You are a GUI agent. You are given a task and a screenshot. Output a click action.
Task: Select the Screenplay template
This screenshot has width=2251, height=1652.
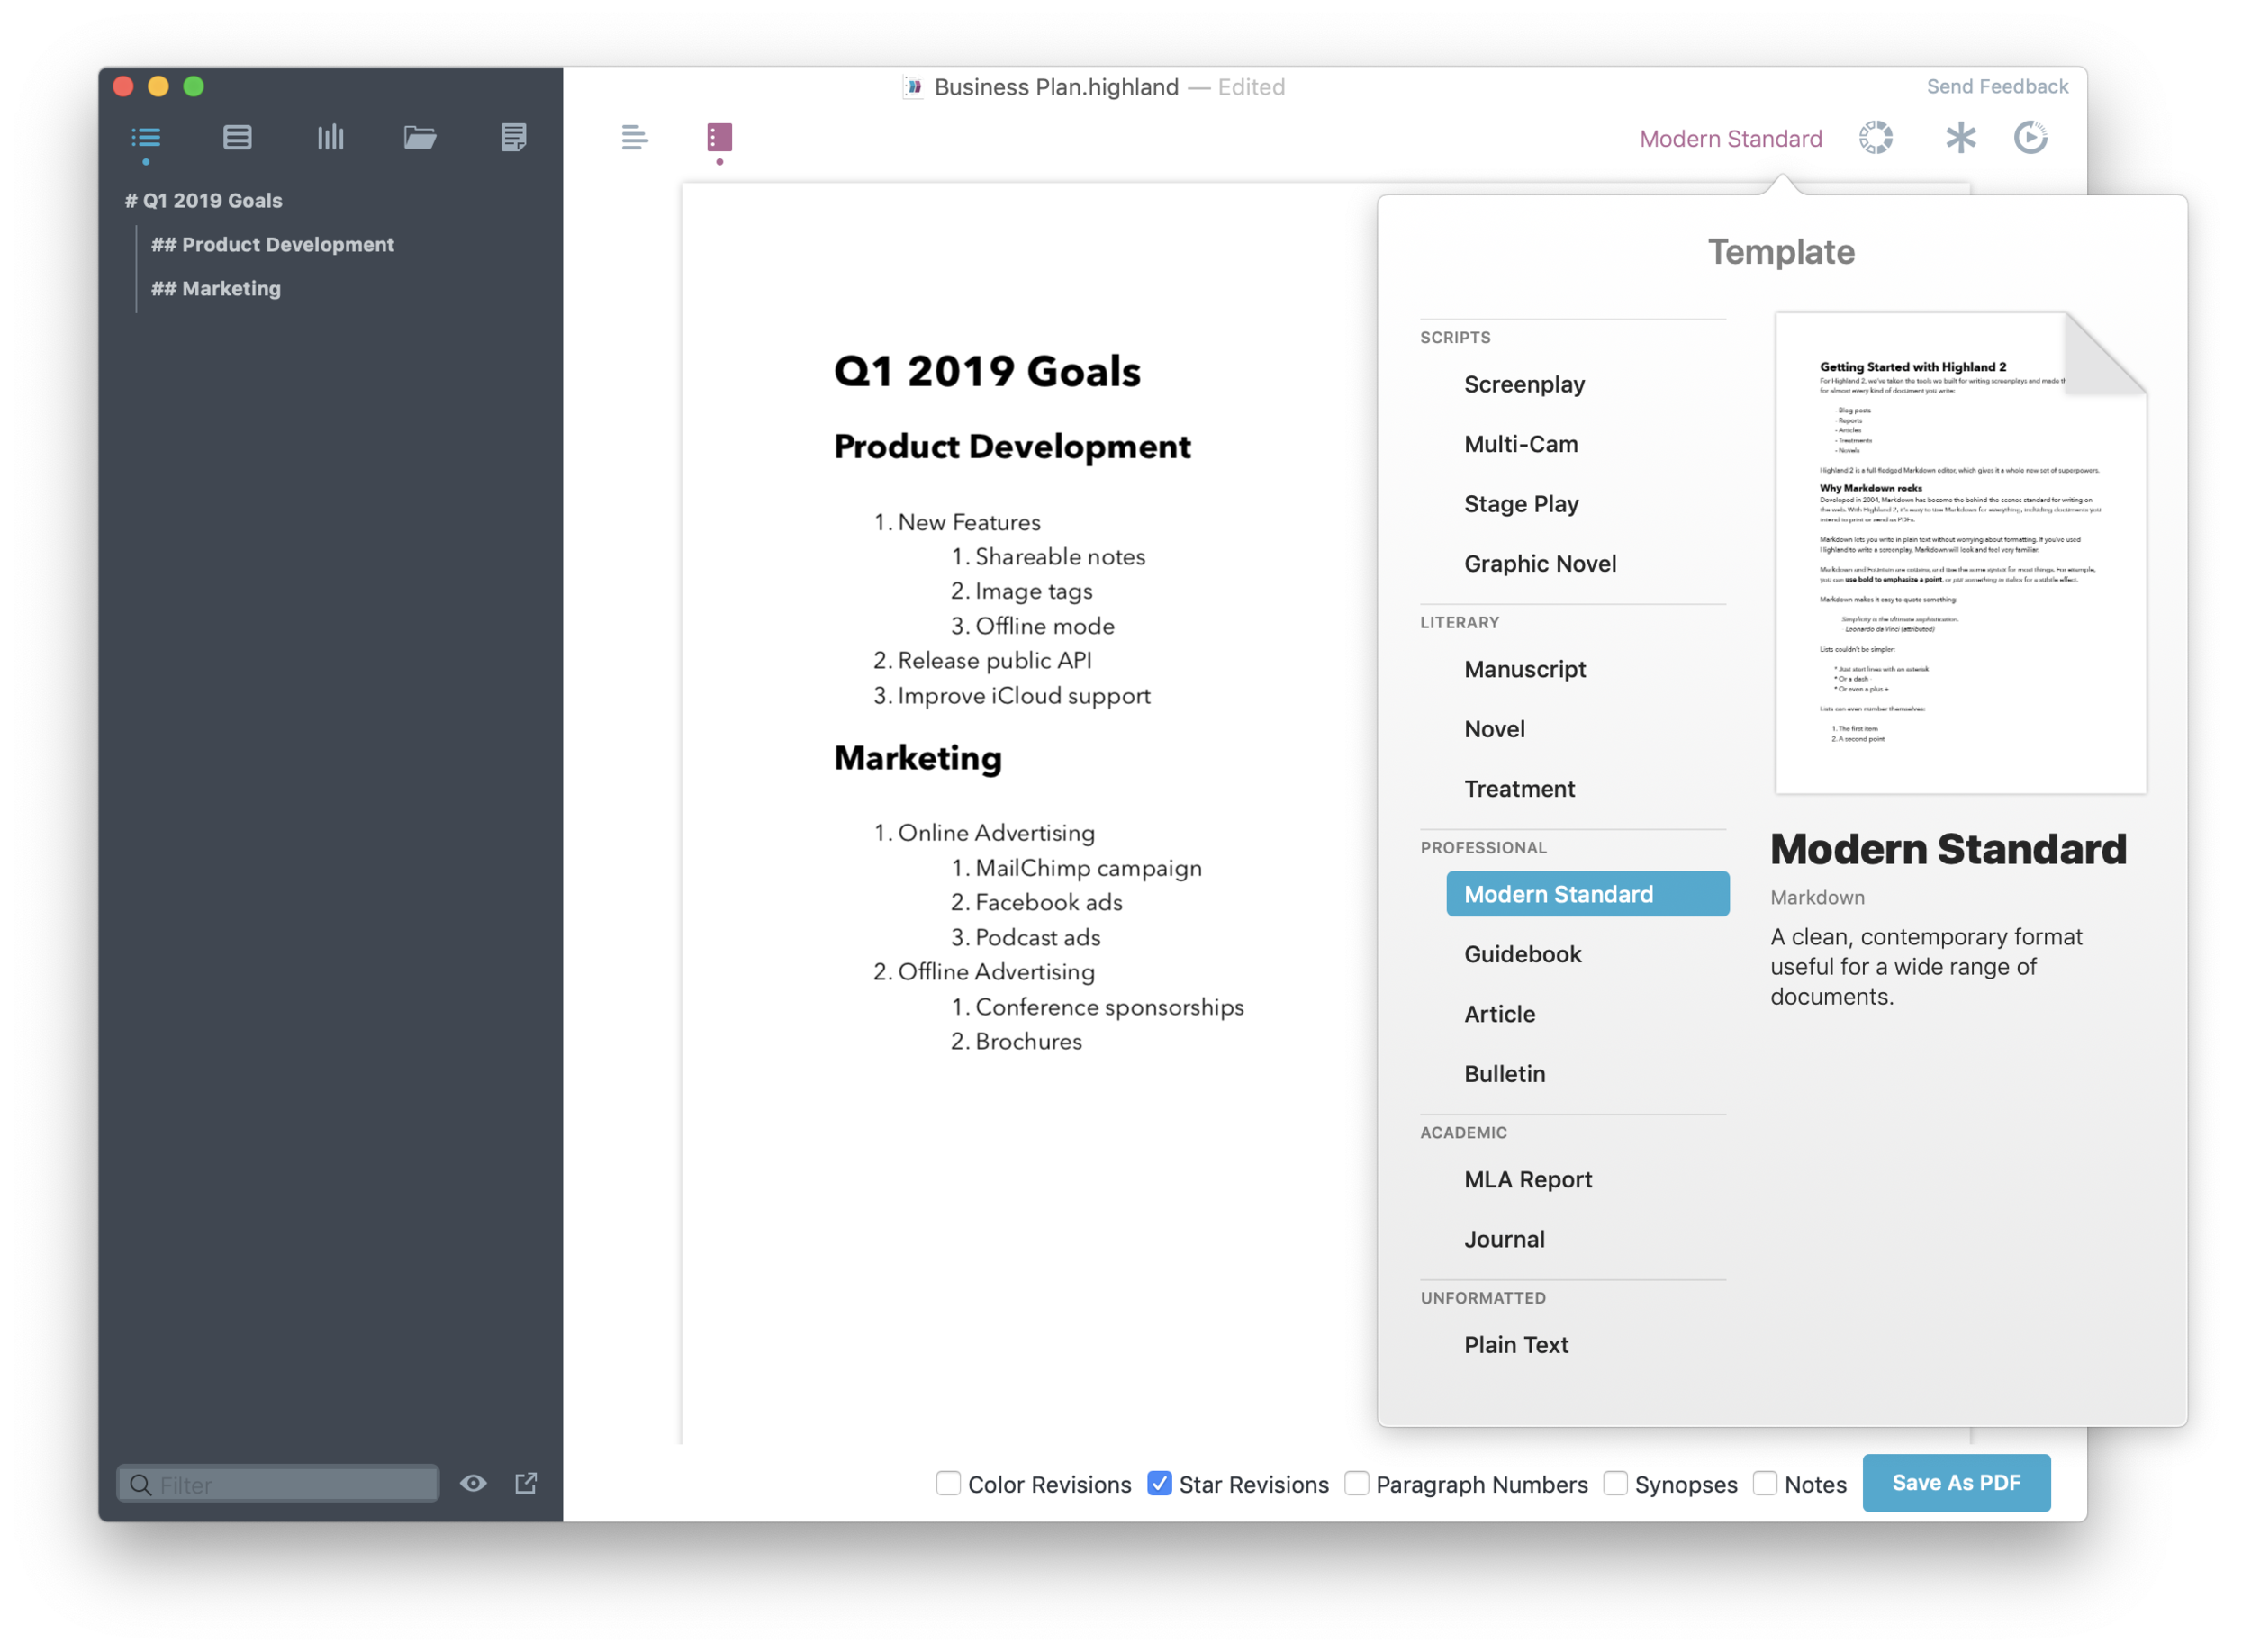(1524, 385)
